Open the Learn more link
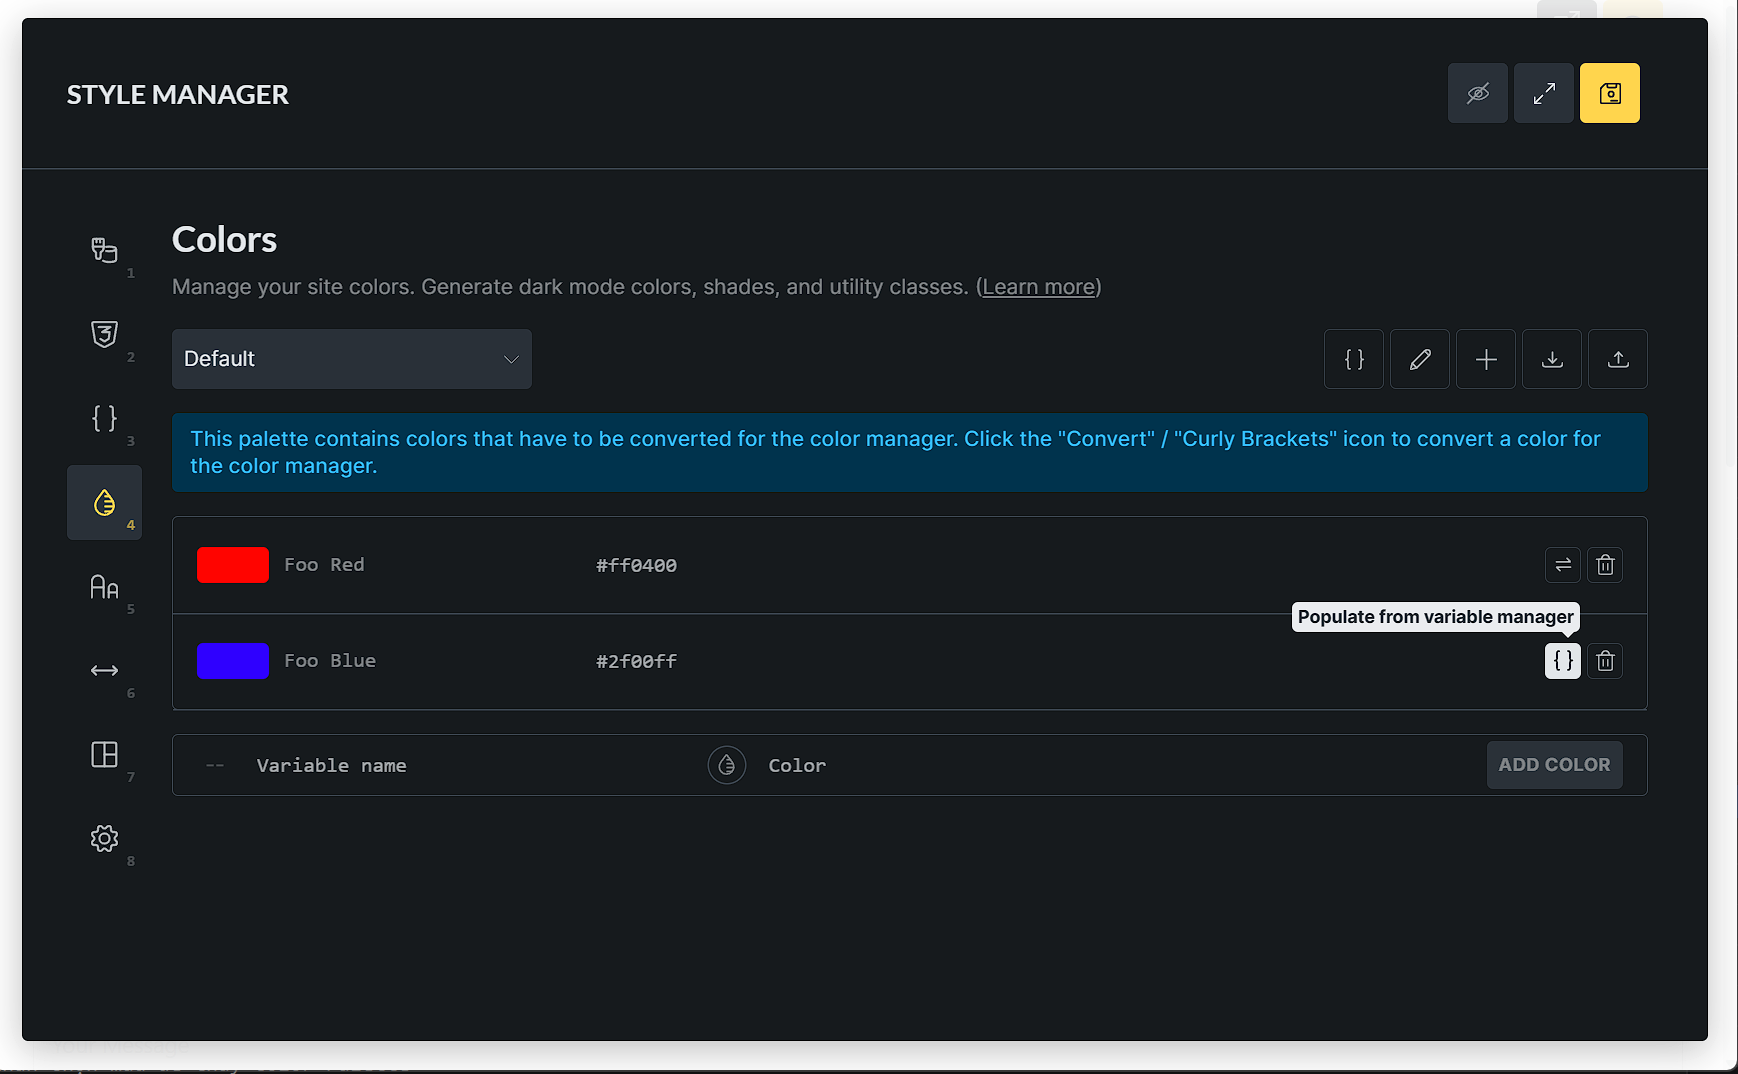The height and width of the screenshot is (1074, 1738). pos(1038,287)
